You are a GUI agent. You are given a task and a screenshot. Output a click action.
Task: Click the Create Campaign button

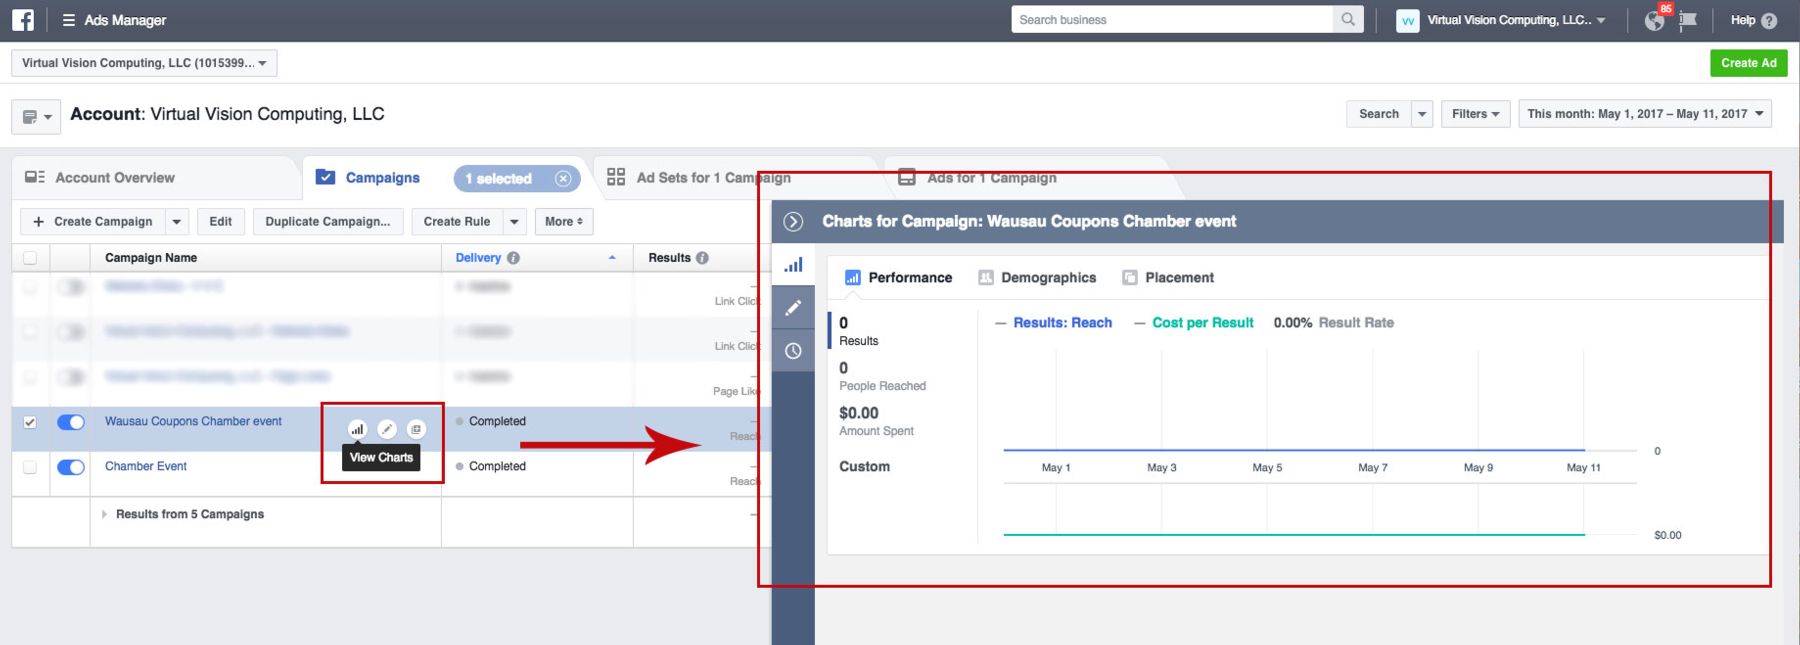(93, 222)
